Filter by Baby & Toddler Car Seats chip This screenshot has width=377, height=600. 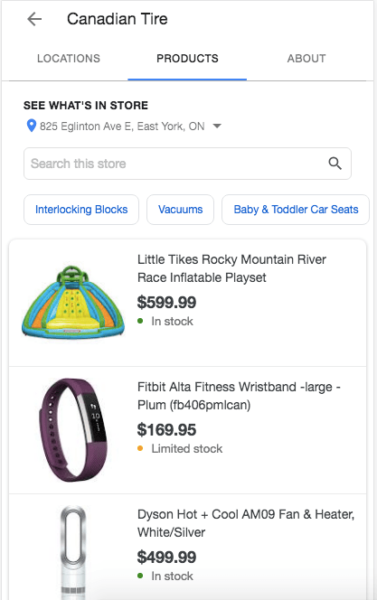point(295,209)
